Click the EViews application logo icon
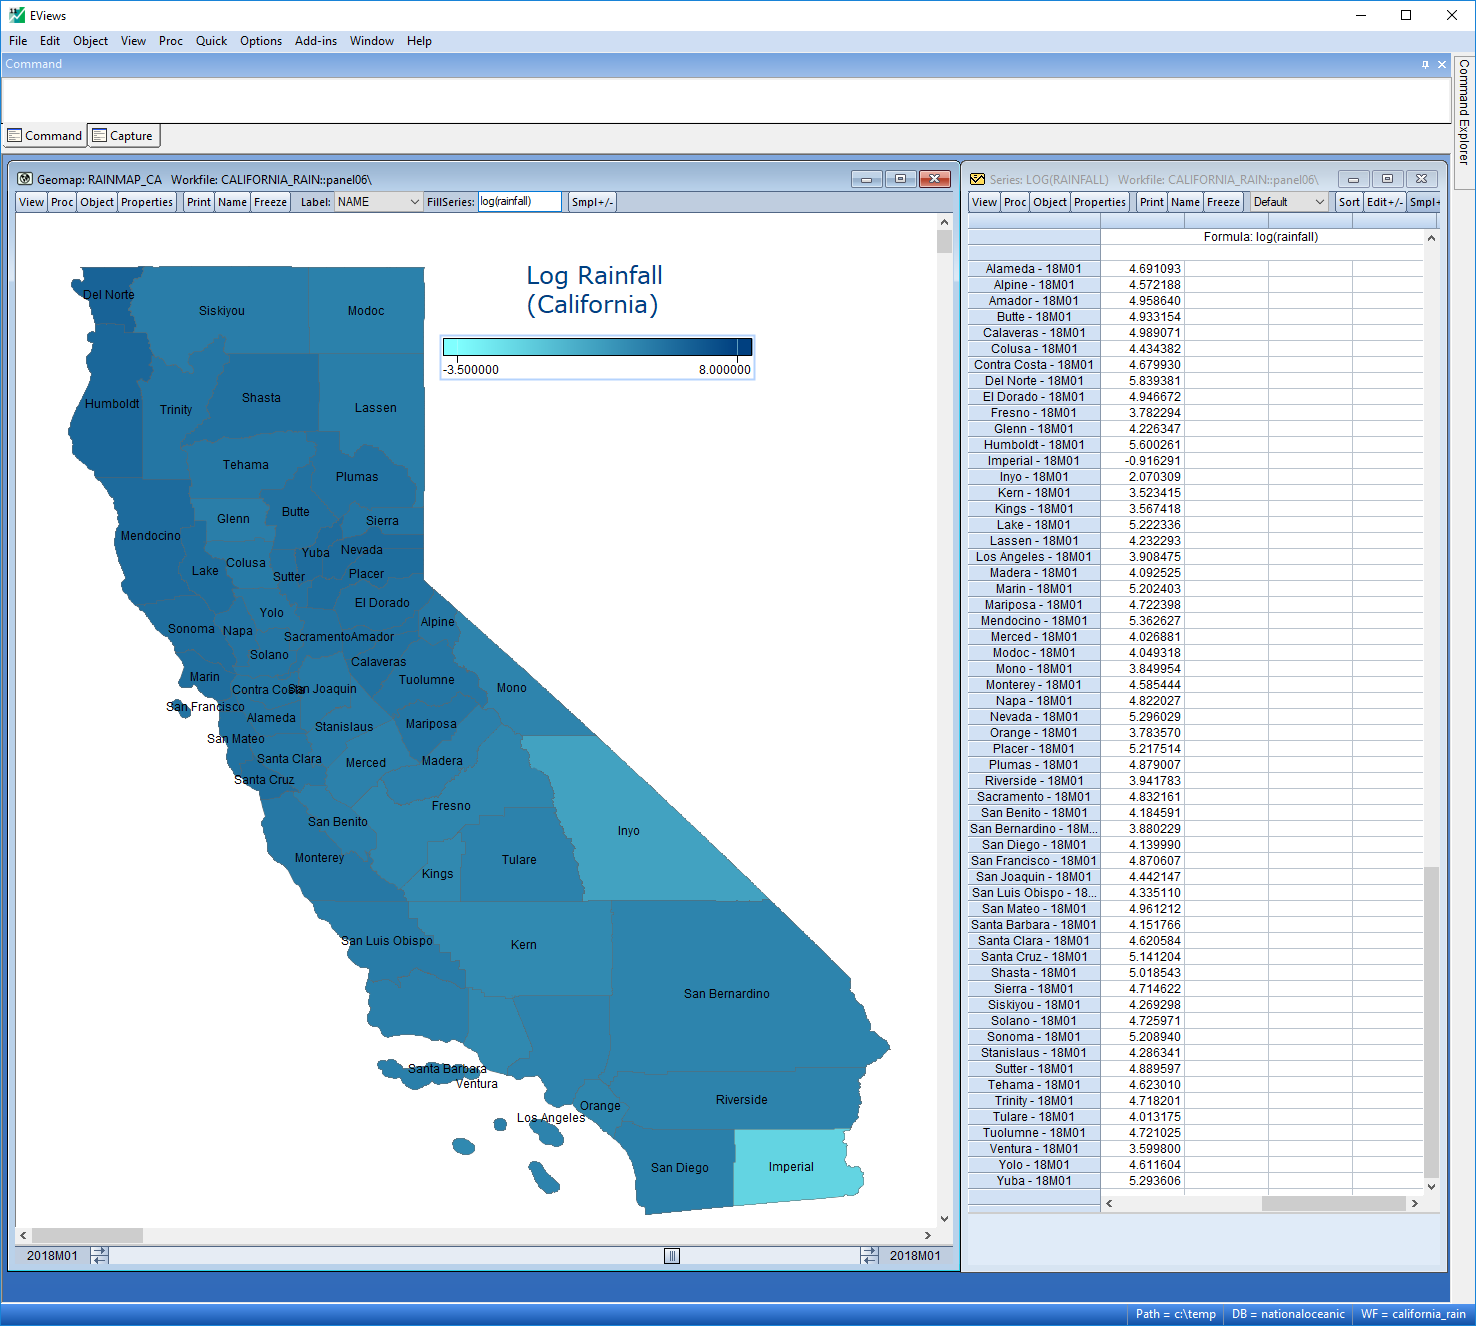The height and width of the screenshot is (1326, 1476). [16, 15]
